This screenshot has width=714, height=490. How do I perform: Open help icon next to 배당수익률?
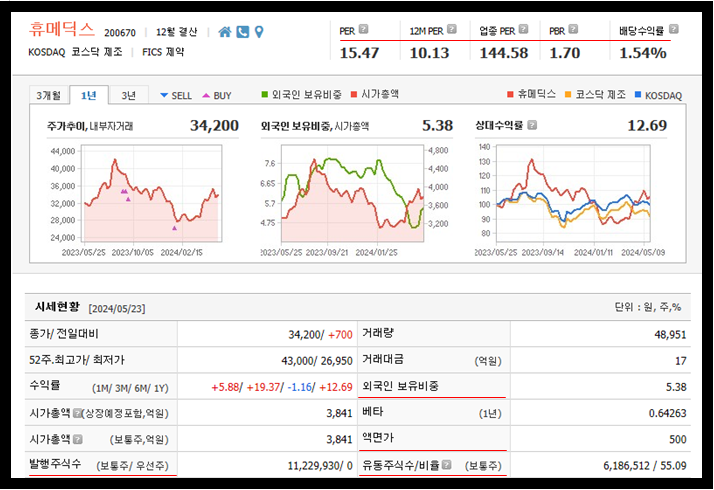(x=673, y=29)
